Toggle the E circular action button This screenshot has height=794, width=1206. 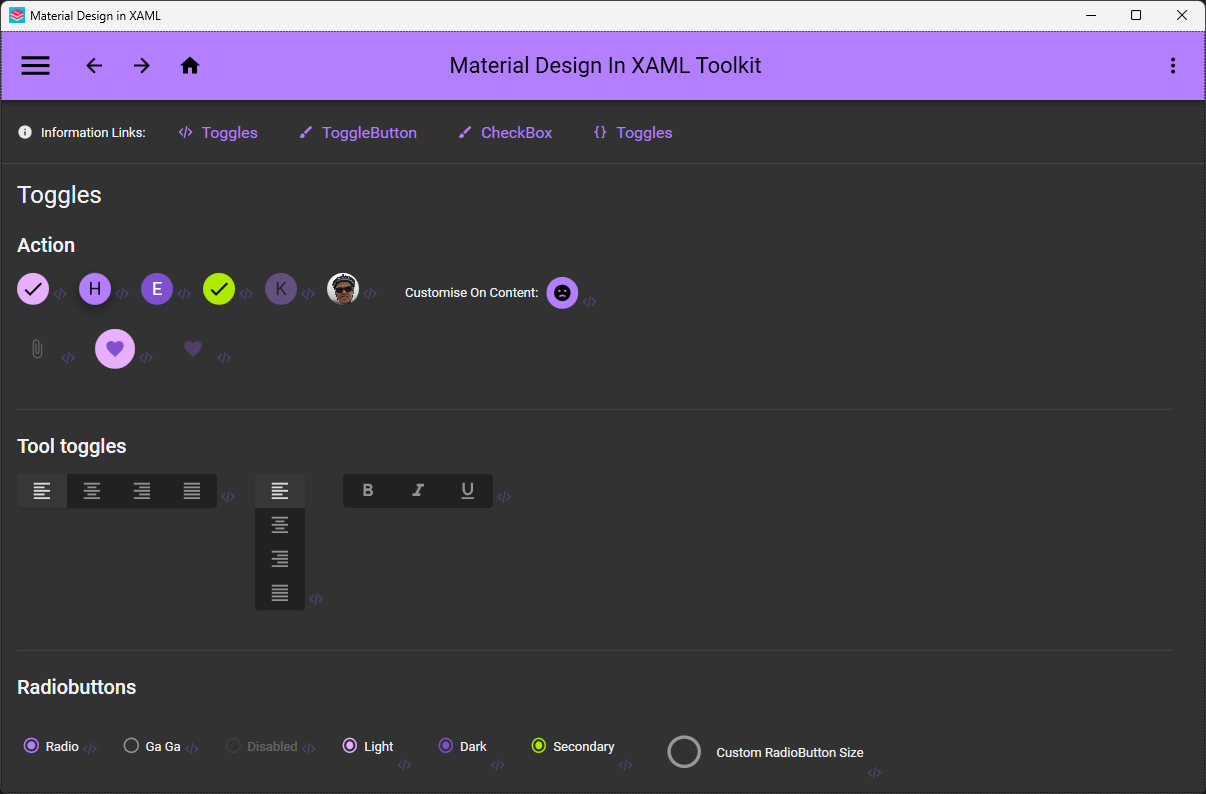pyautogui.click(x=157, y=289)
